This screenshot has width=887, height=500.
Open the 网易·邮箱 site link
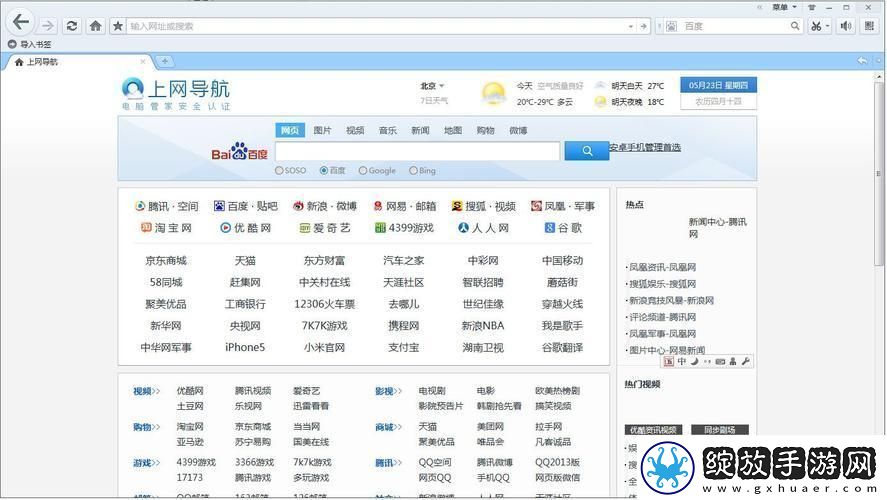[x=404, y=206]
